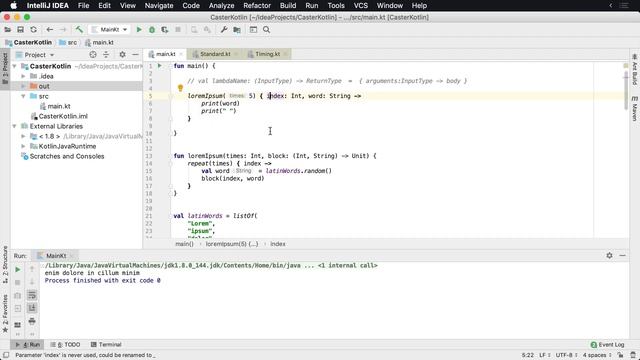Open Project Structure with the wrench icon

[224, 30]
